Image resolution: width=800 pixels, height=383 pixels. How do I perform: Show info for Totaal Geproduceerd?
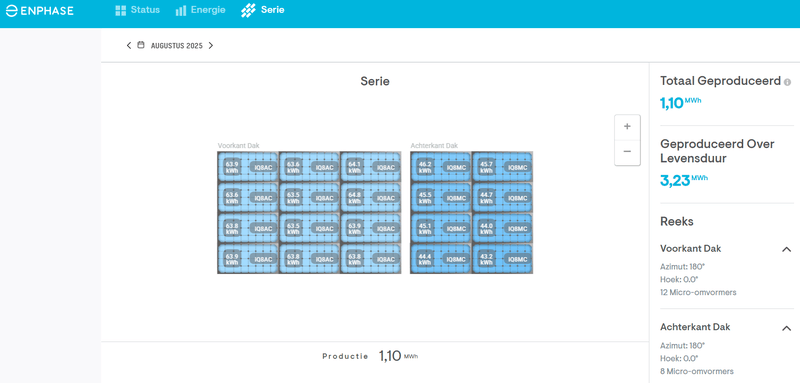click(787, 82)
